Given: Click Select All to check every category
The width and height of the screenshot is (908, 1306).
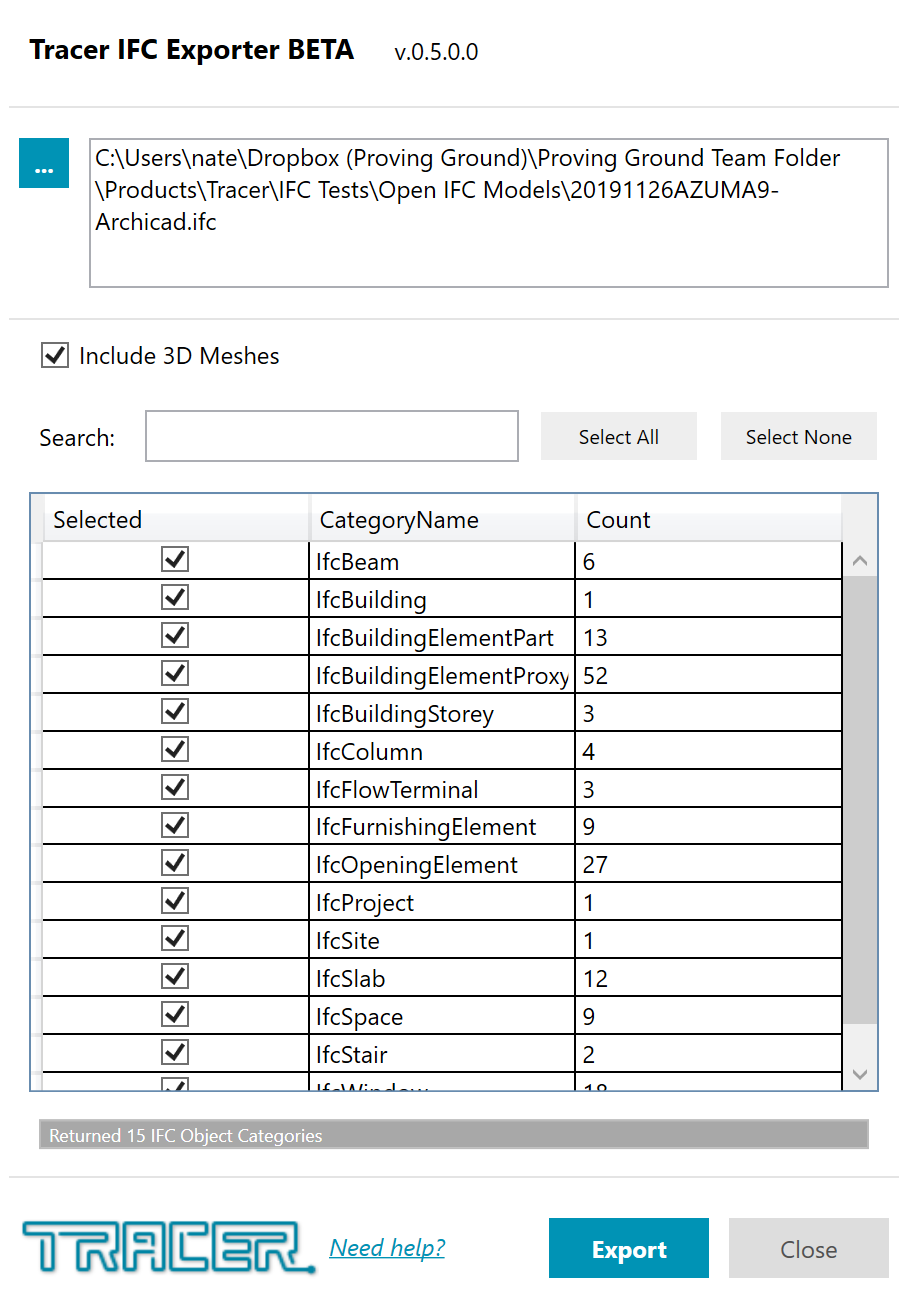Looking at the screenshot, I should click(618, 436).
